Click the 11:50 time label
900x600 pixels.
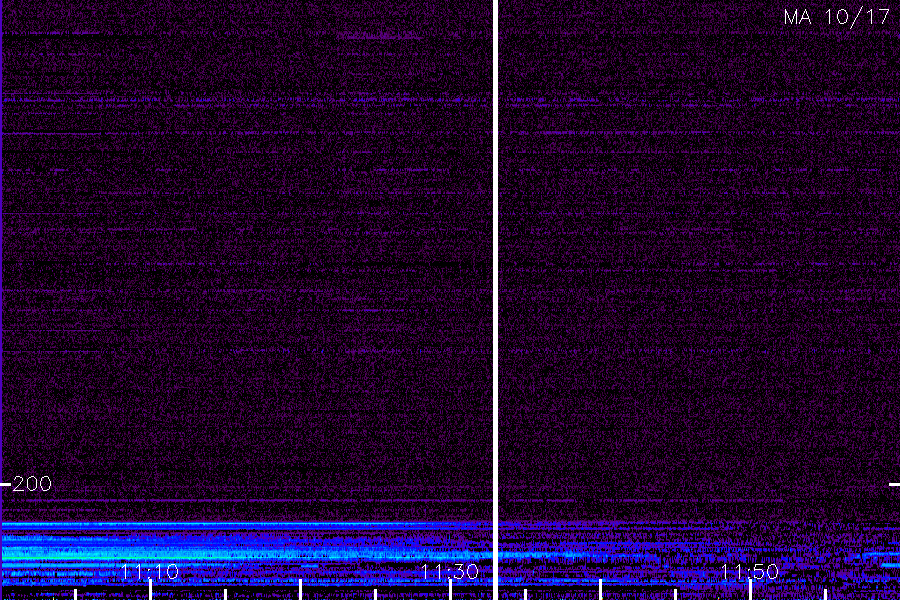tap(750, 572)
